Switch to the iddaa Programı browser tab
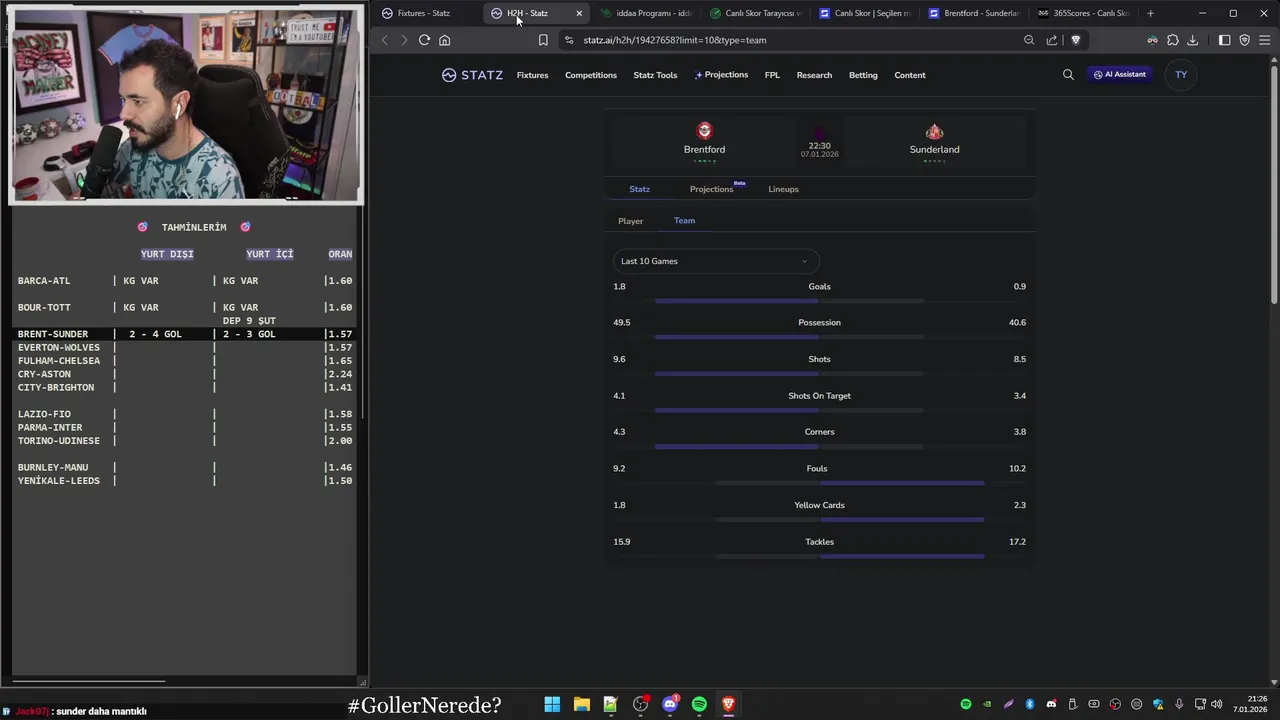The width and height of the screenshot is (1280, 720). (x=652, y=13)
